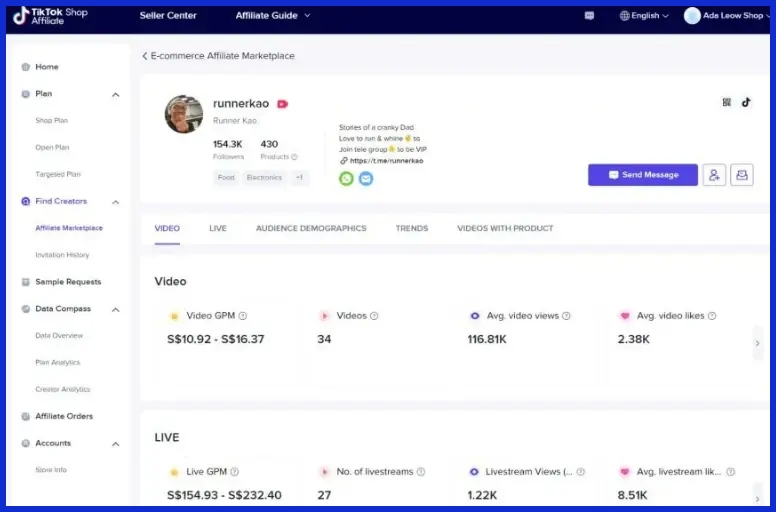Go to Shop Plan in sidebar
This screenshot has height=512, width=776.
point(51,121)
